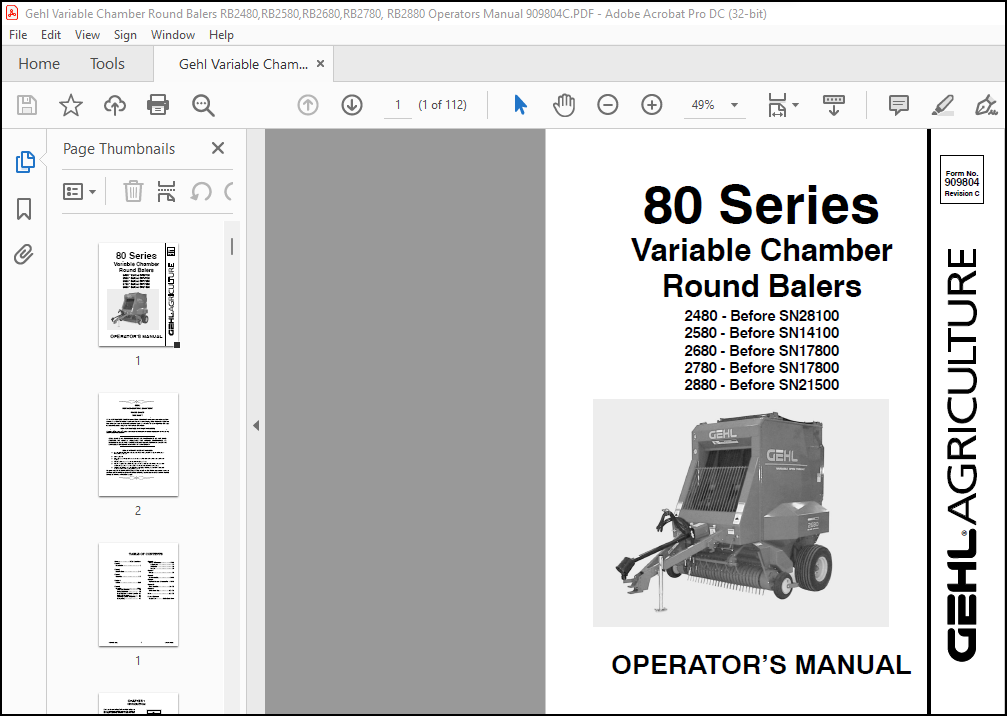
Task: Click the '80 Series' title text
Action: (x=760, y=205)
